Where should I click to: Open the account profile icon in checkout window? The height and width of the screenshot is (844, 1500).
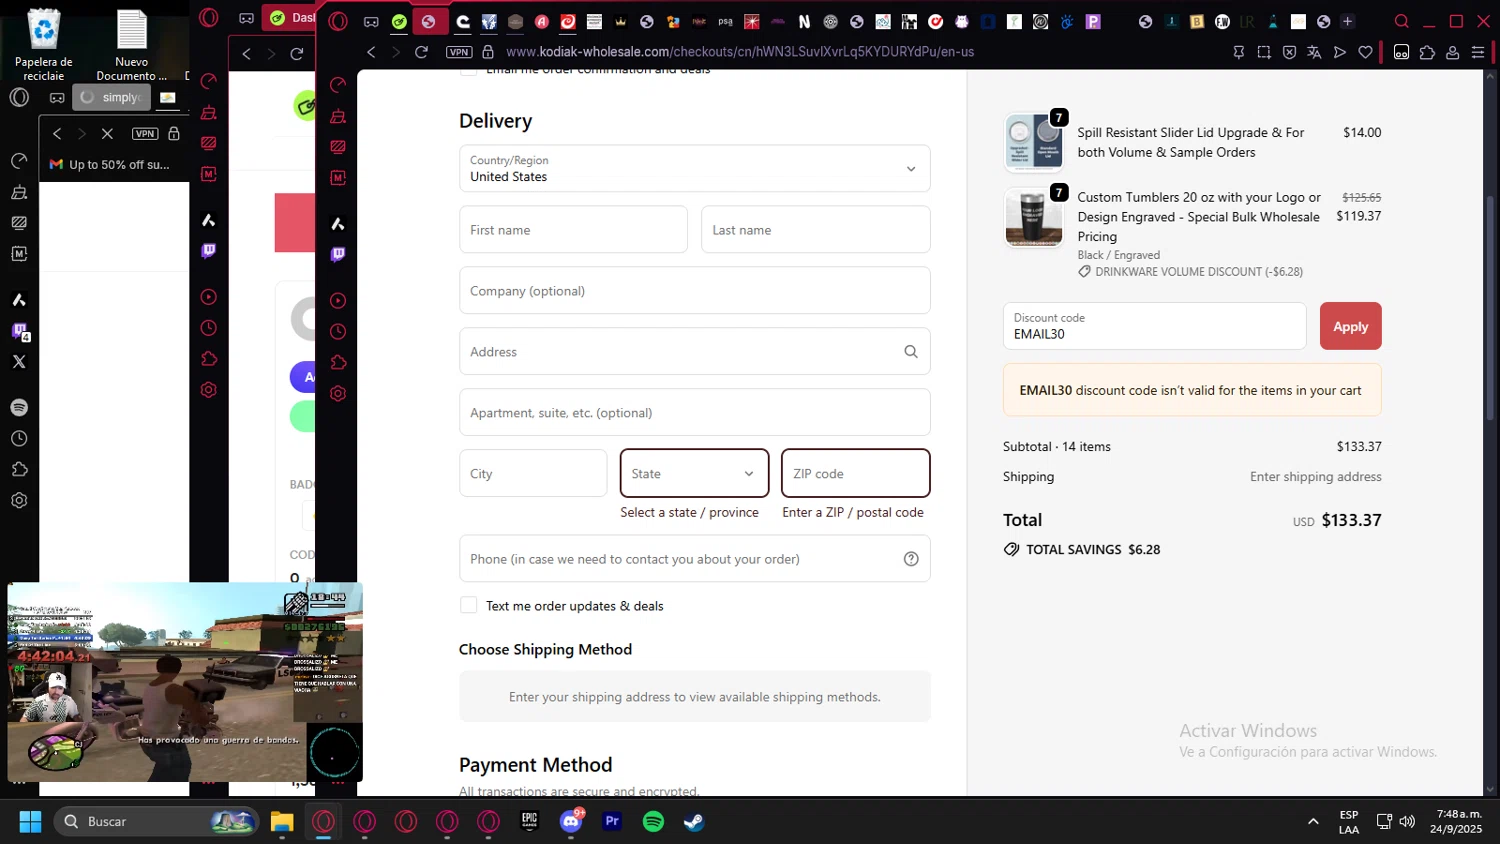[x=1453, y=52]
